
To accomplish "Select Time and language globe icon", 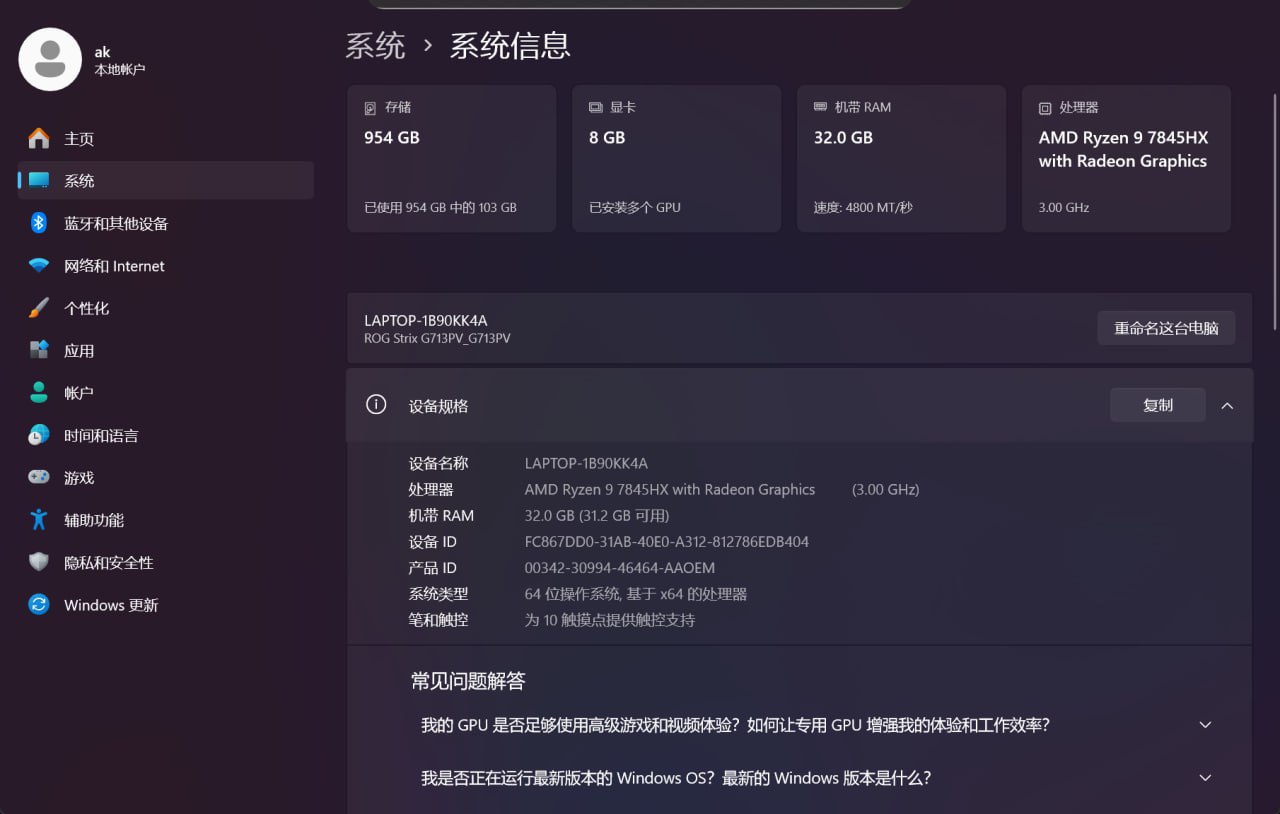I will pyautogui.click(x=39, y=435).
